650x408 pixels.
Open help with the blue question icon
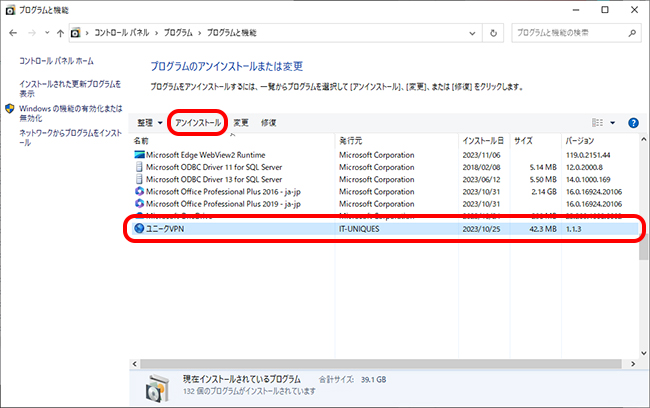click(633, 123)
